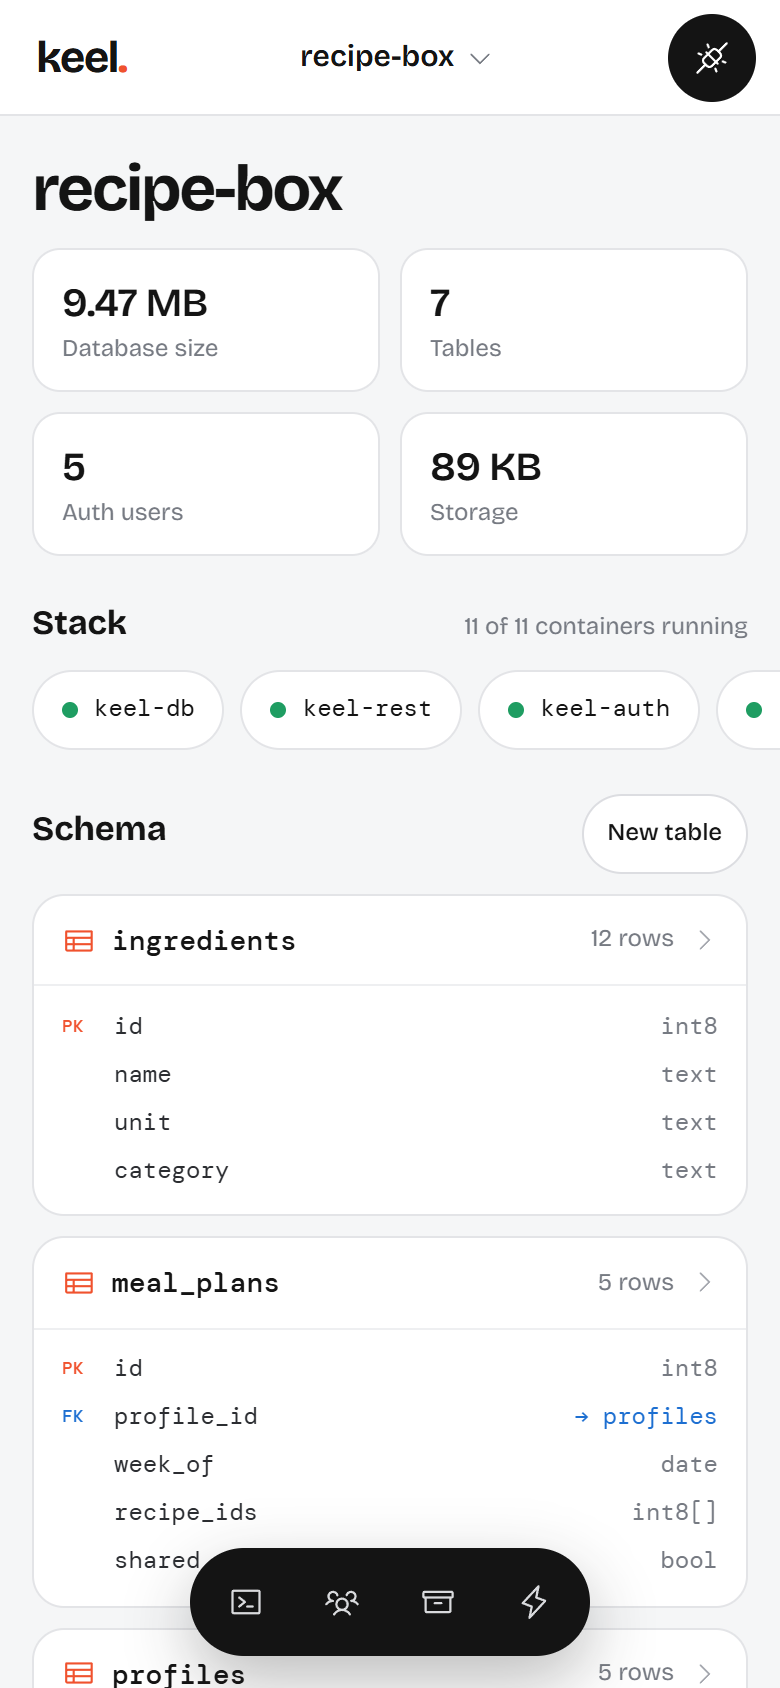Open the users icon in bottom bar
Image resolution: width=780 pixels, height=1688 pixels.
pyautogui.click(x=342, y=1602)
